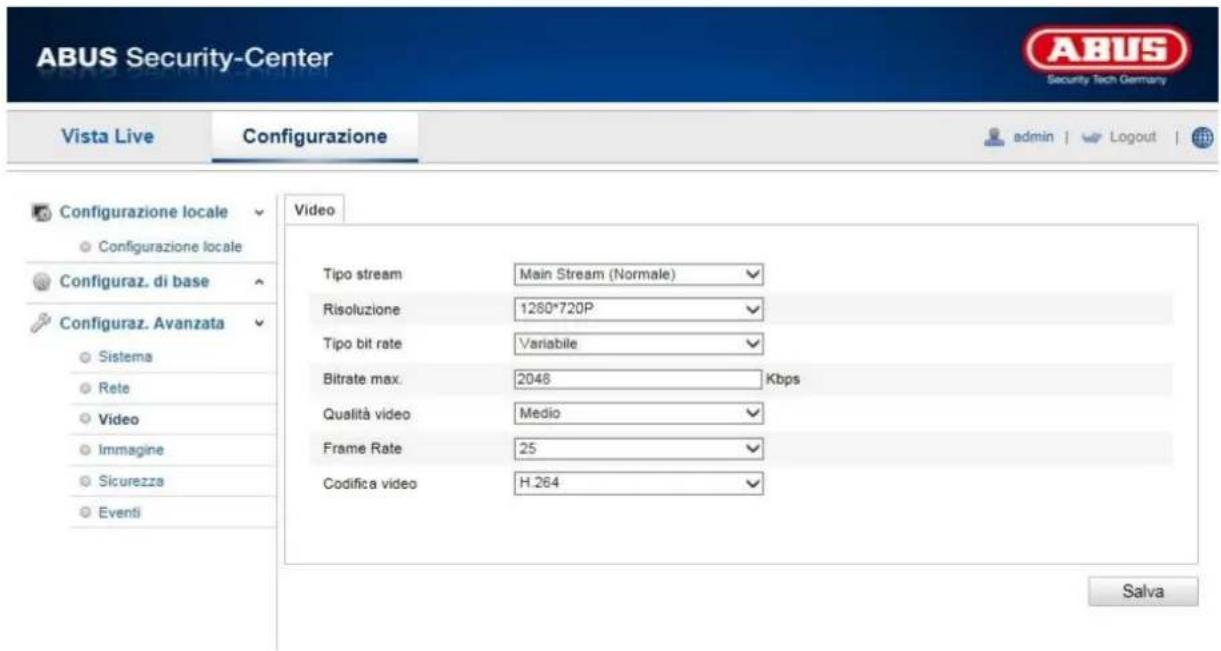The width and height of the screenshot is (1221, 651).
Task: Click the Configurazione locale section icon
Action: click(42, 213)
